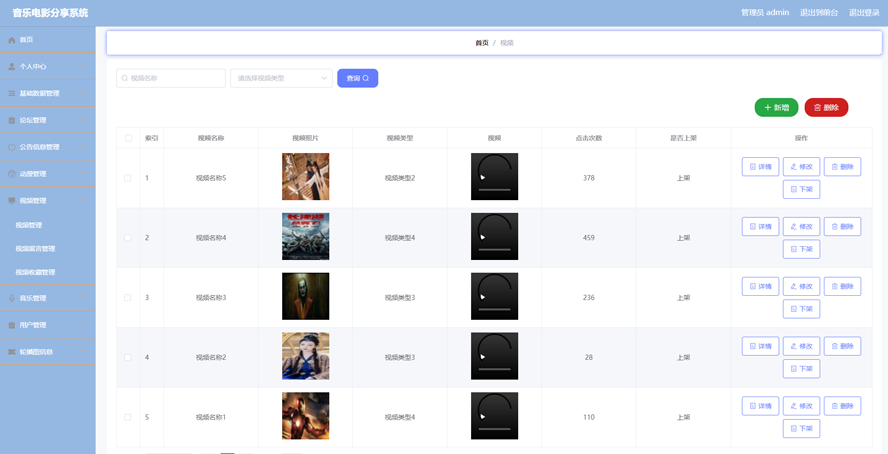888x454 pixels.
Task: Expand 论坛管理 using its chevron
Action: click(x=84, y=121)
